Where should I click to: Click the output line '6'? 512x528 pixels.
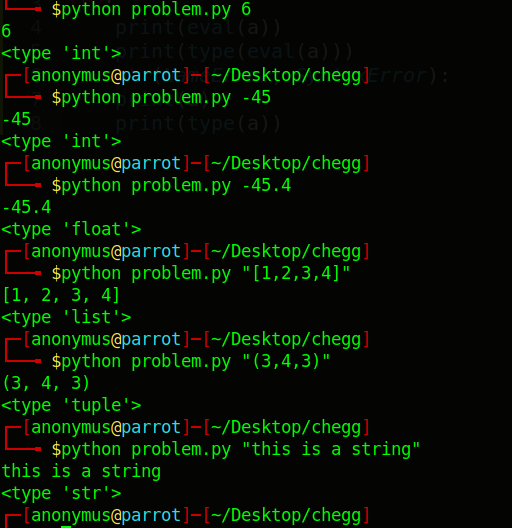click(6, 31)
